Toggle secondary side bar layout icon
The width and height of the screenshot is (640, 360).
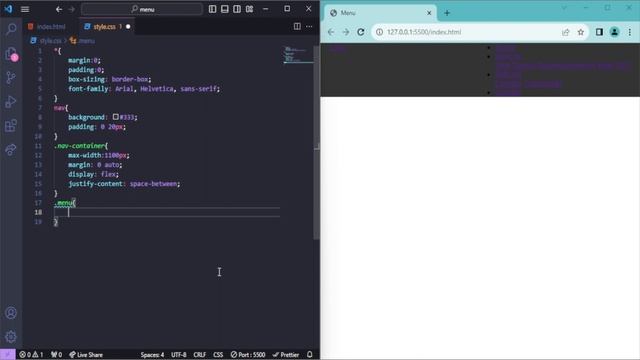pyautogui.click(x=237, y=9)
